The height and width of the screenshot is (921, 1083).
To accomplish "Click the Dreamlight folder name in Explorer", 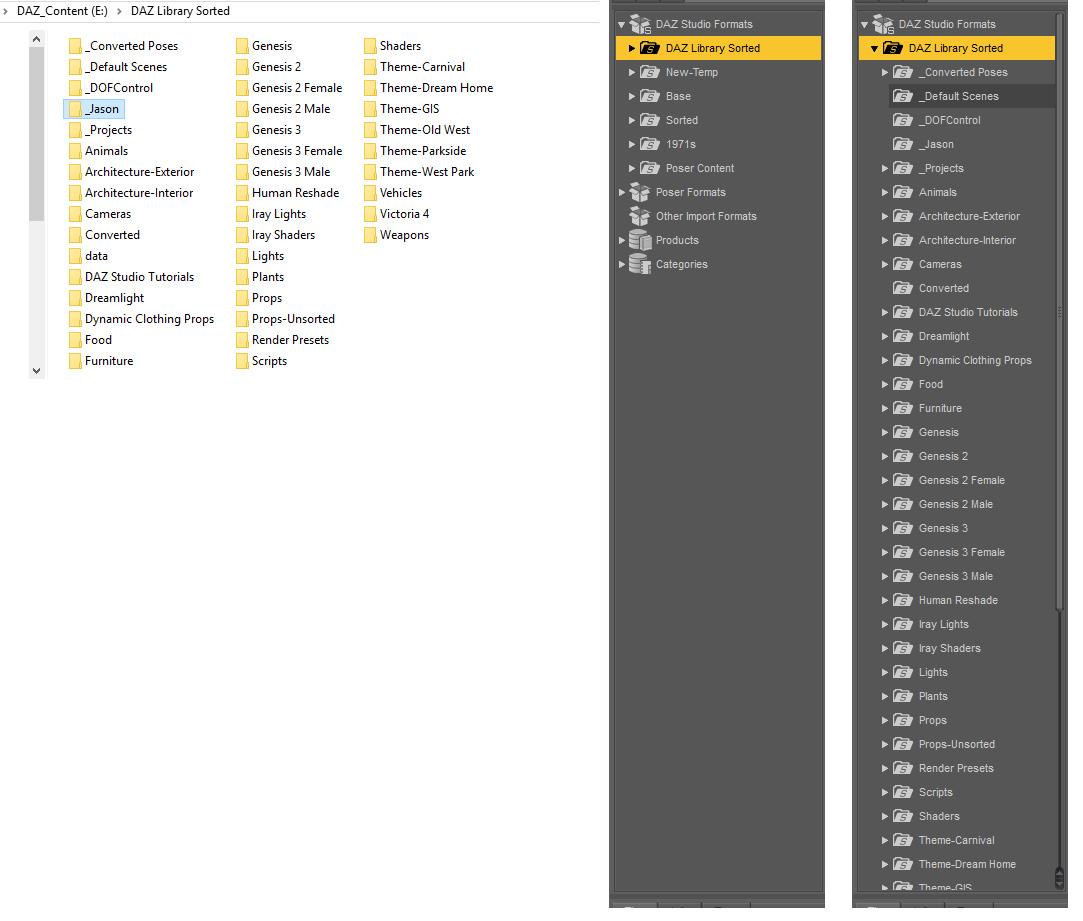I will coord(114,298).
